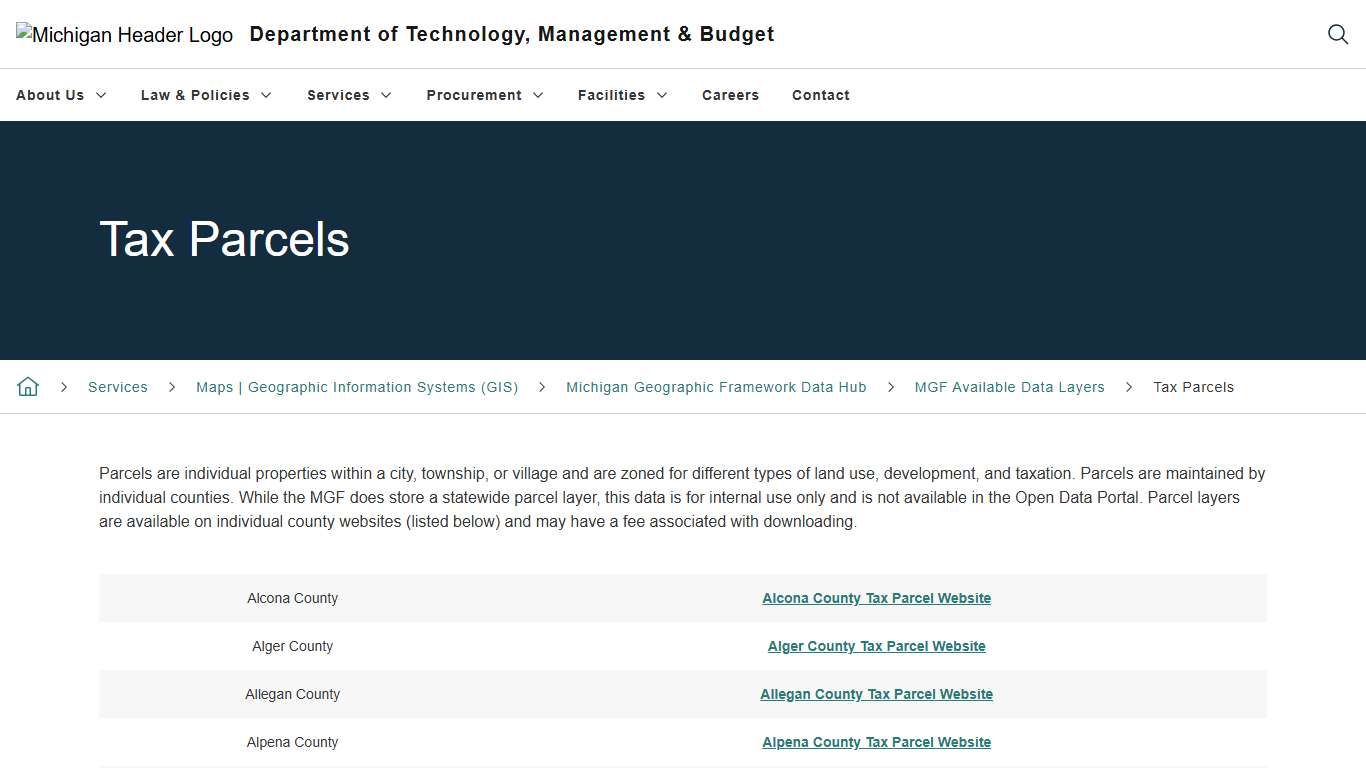
Task: Click the search magnifier icon
Action: [x=1337, y=34]
